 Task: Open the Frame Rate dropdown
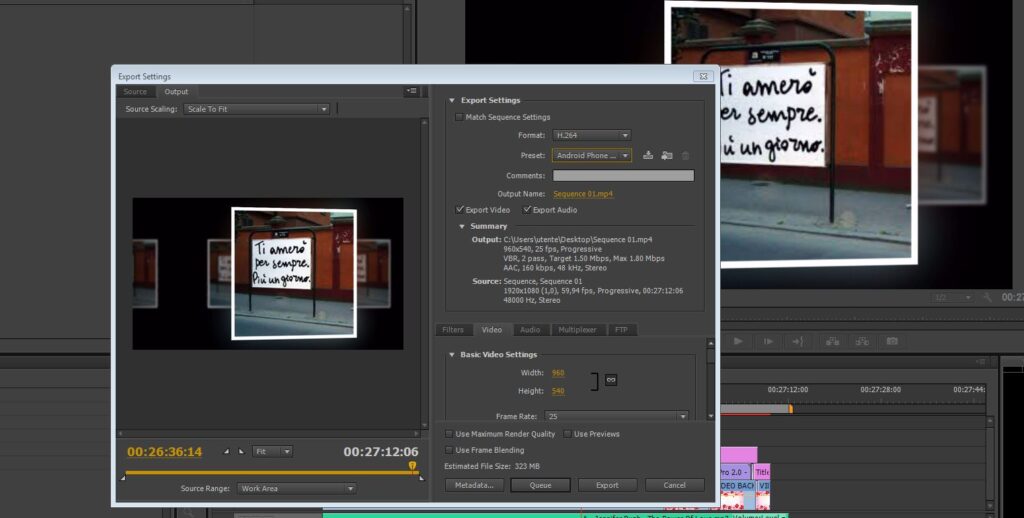616,416
